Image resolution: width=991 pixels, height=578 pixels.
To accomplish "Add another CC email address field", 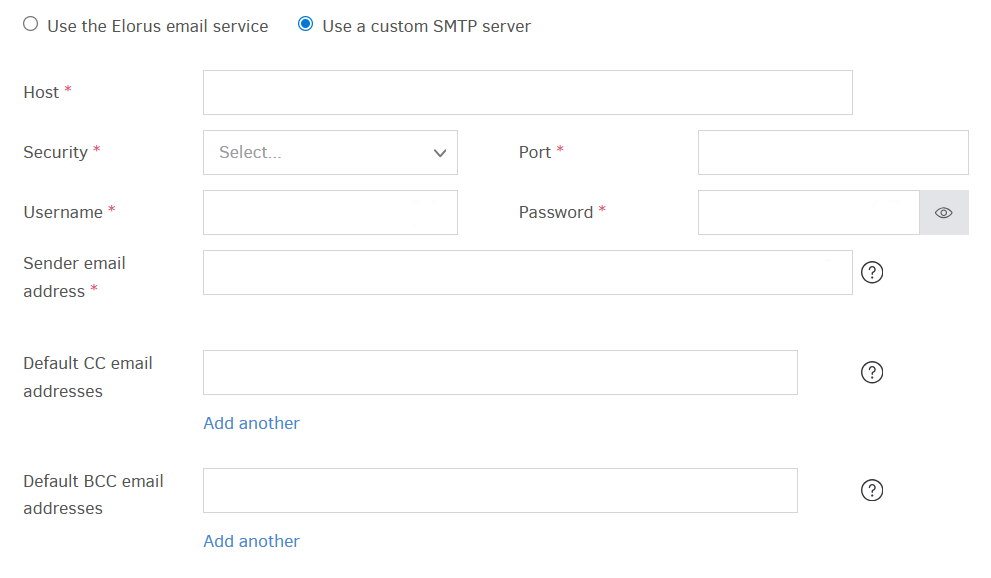I will click(x=251, y=423).
